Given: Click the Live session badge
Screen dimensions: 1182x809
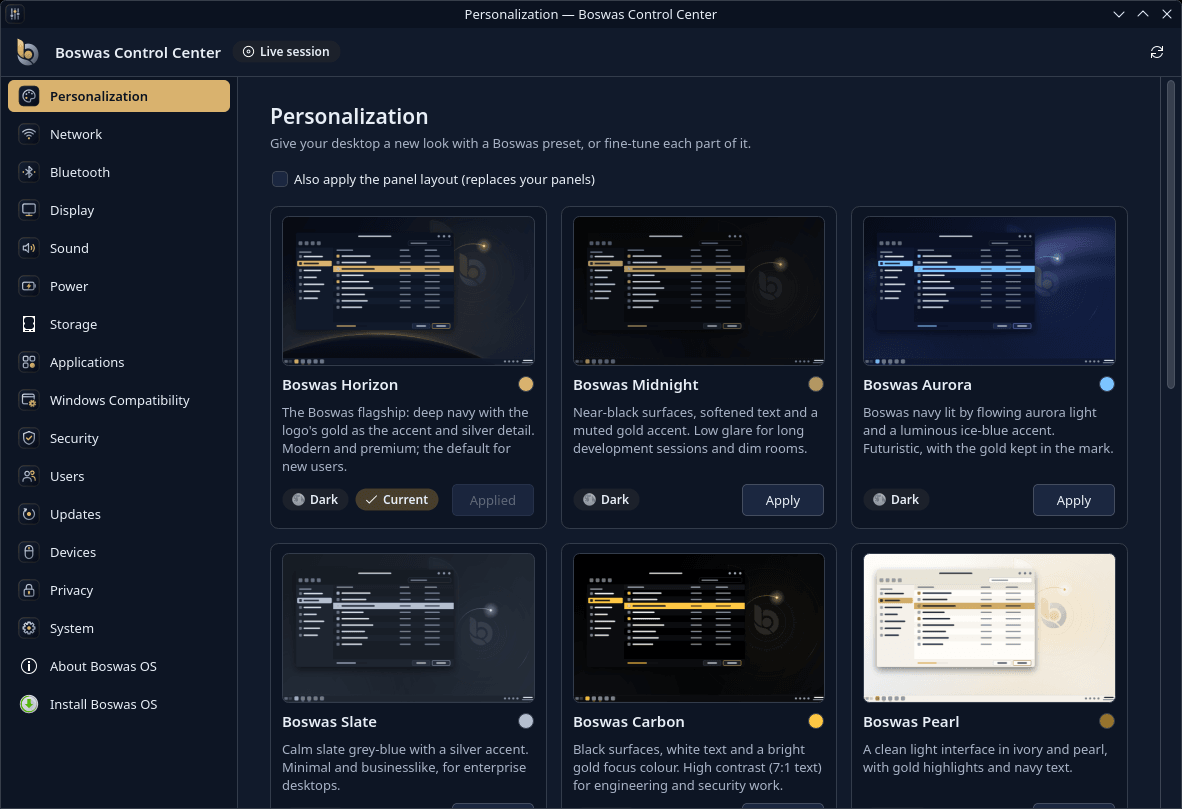Looking at the screenshot, I should [x=286, y=51].
